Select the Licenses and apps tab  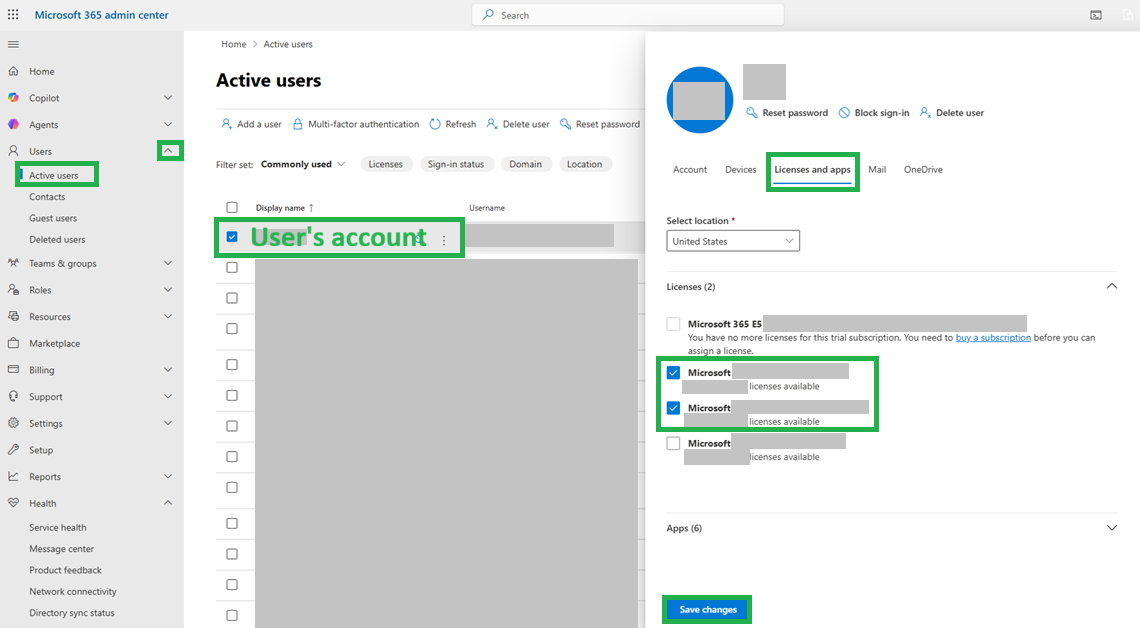click(x=812, y=170)
